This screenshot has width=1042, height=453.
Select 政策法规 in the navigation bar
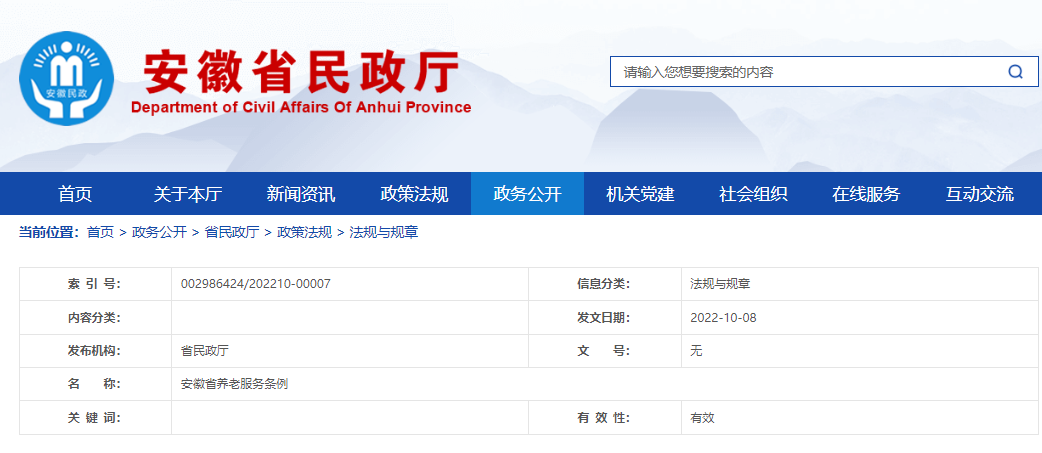(414, 194)
